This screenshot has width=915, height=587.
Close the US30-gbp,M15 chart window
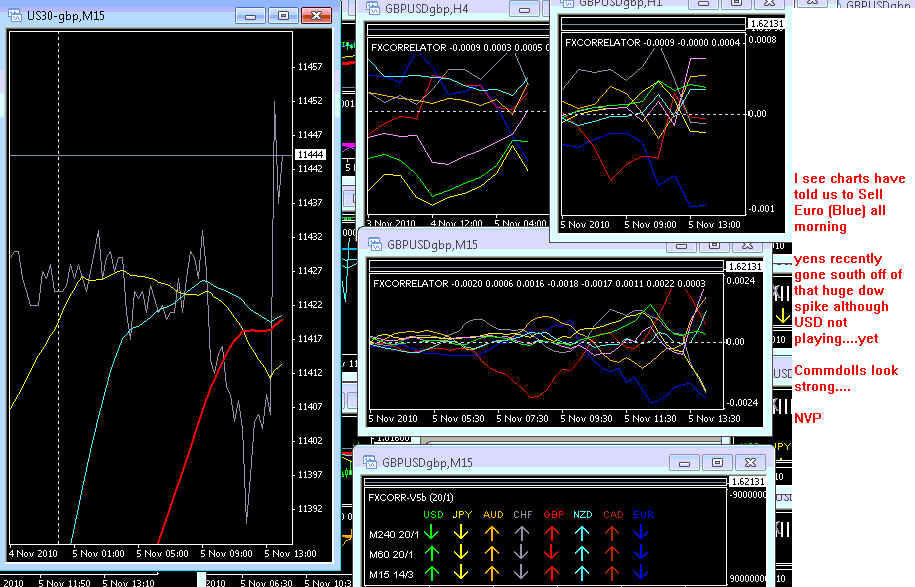(x=317, y=16)
